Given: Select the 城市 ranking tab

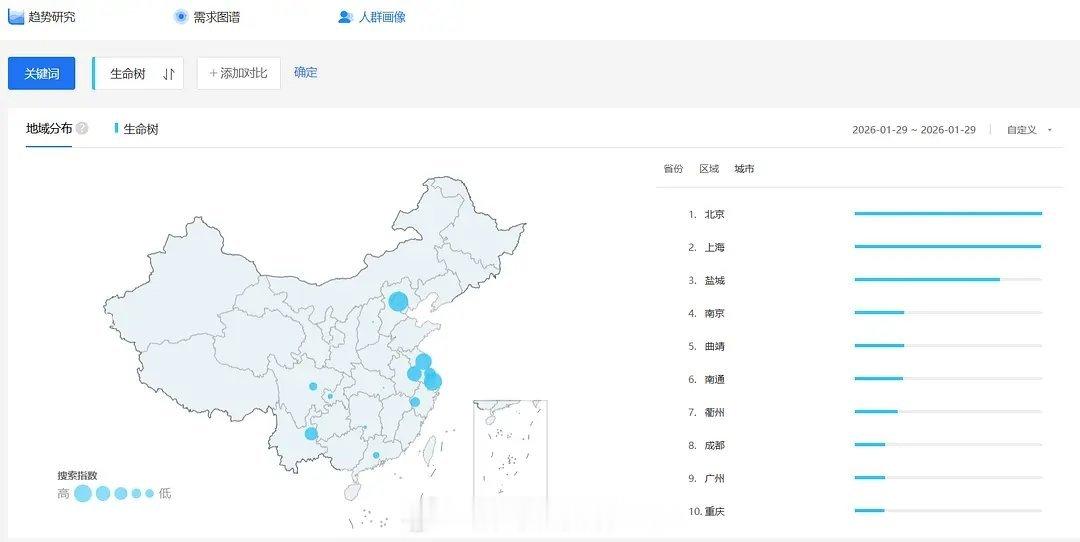Looking at the screenshot, I should tap(744, 169).
